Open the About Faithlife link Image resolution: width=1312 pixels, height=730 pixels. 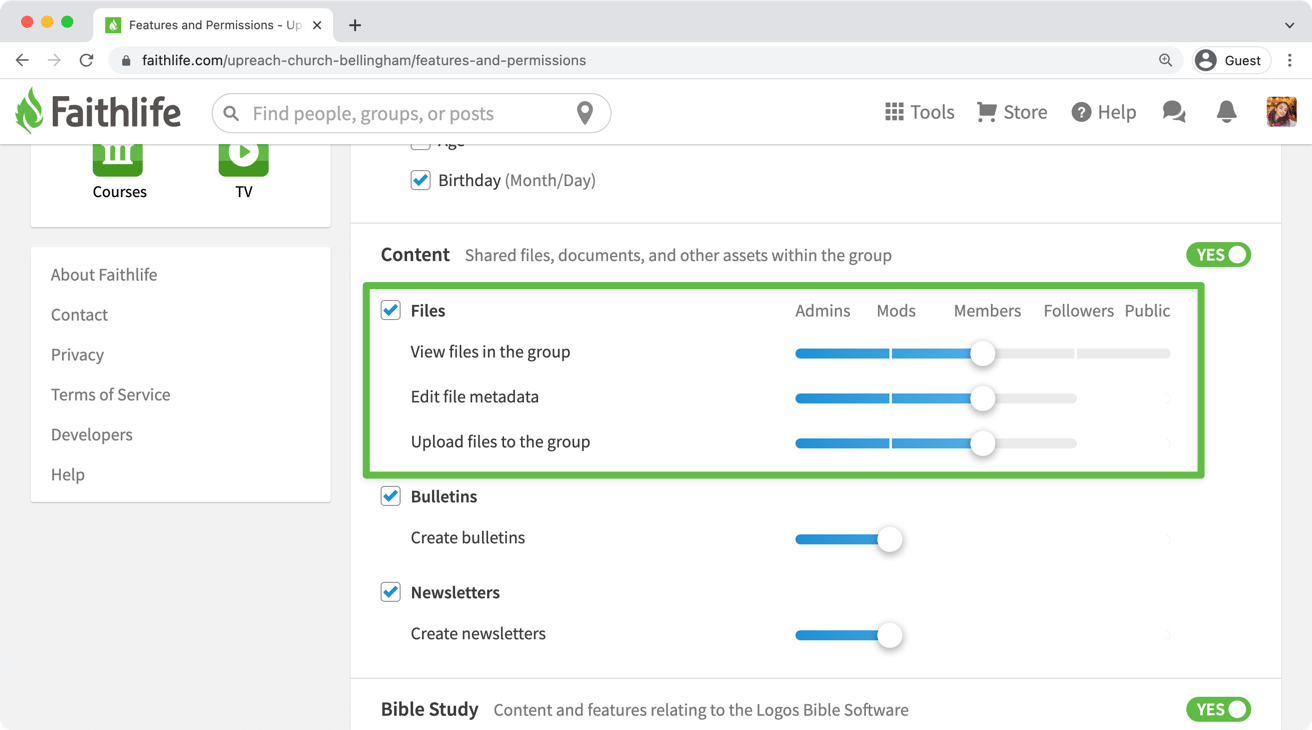(104, 274)
